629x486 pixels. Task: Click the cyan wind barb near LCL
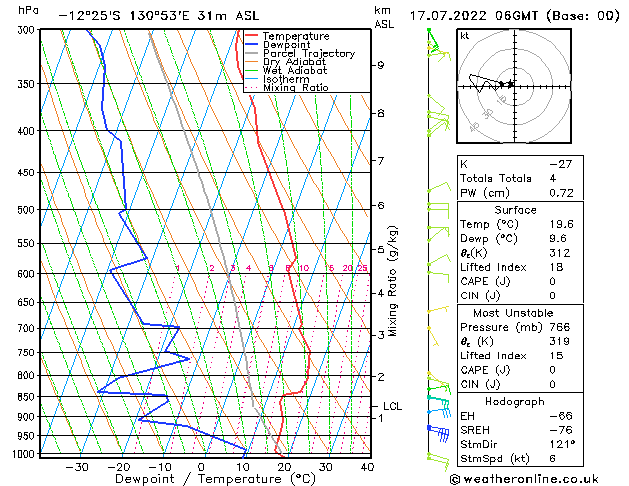437,406
